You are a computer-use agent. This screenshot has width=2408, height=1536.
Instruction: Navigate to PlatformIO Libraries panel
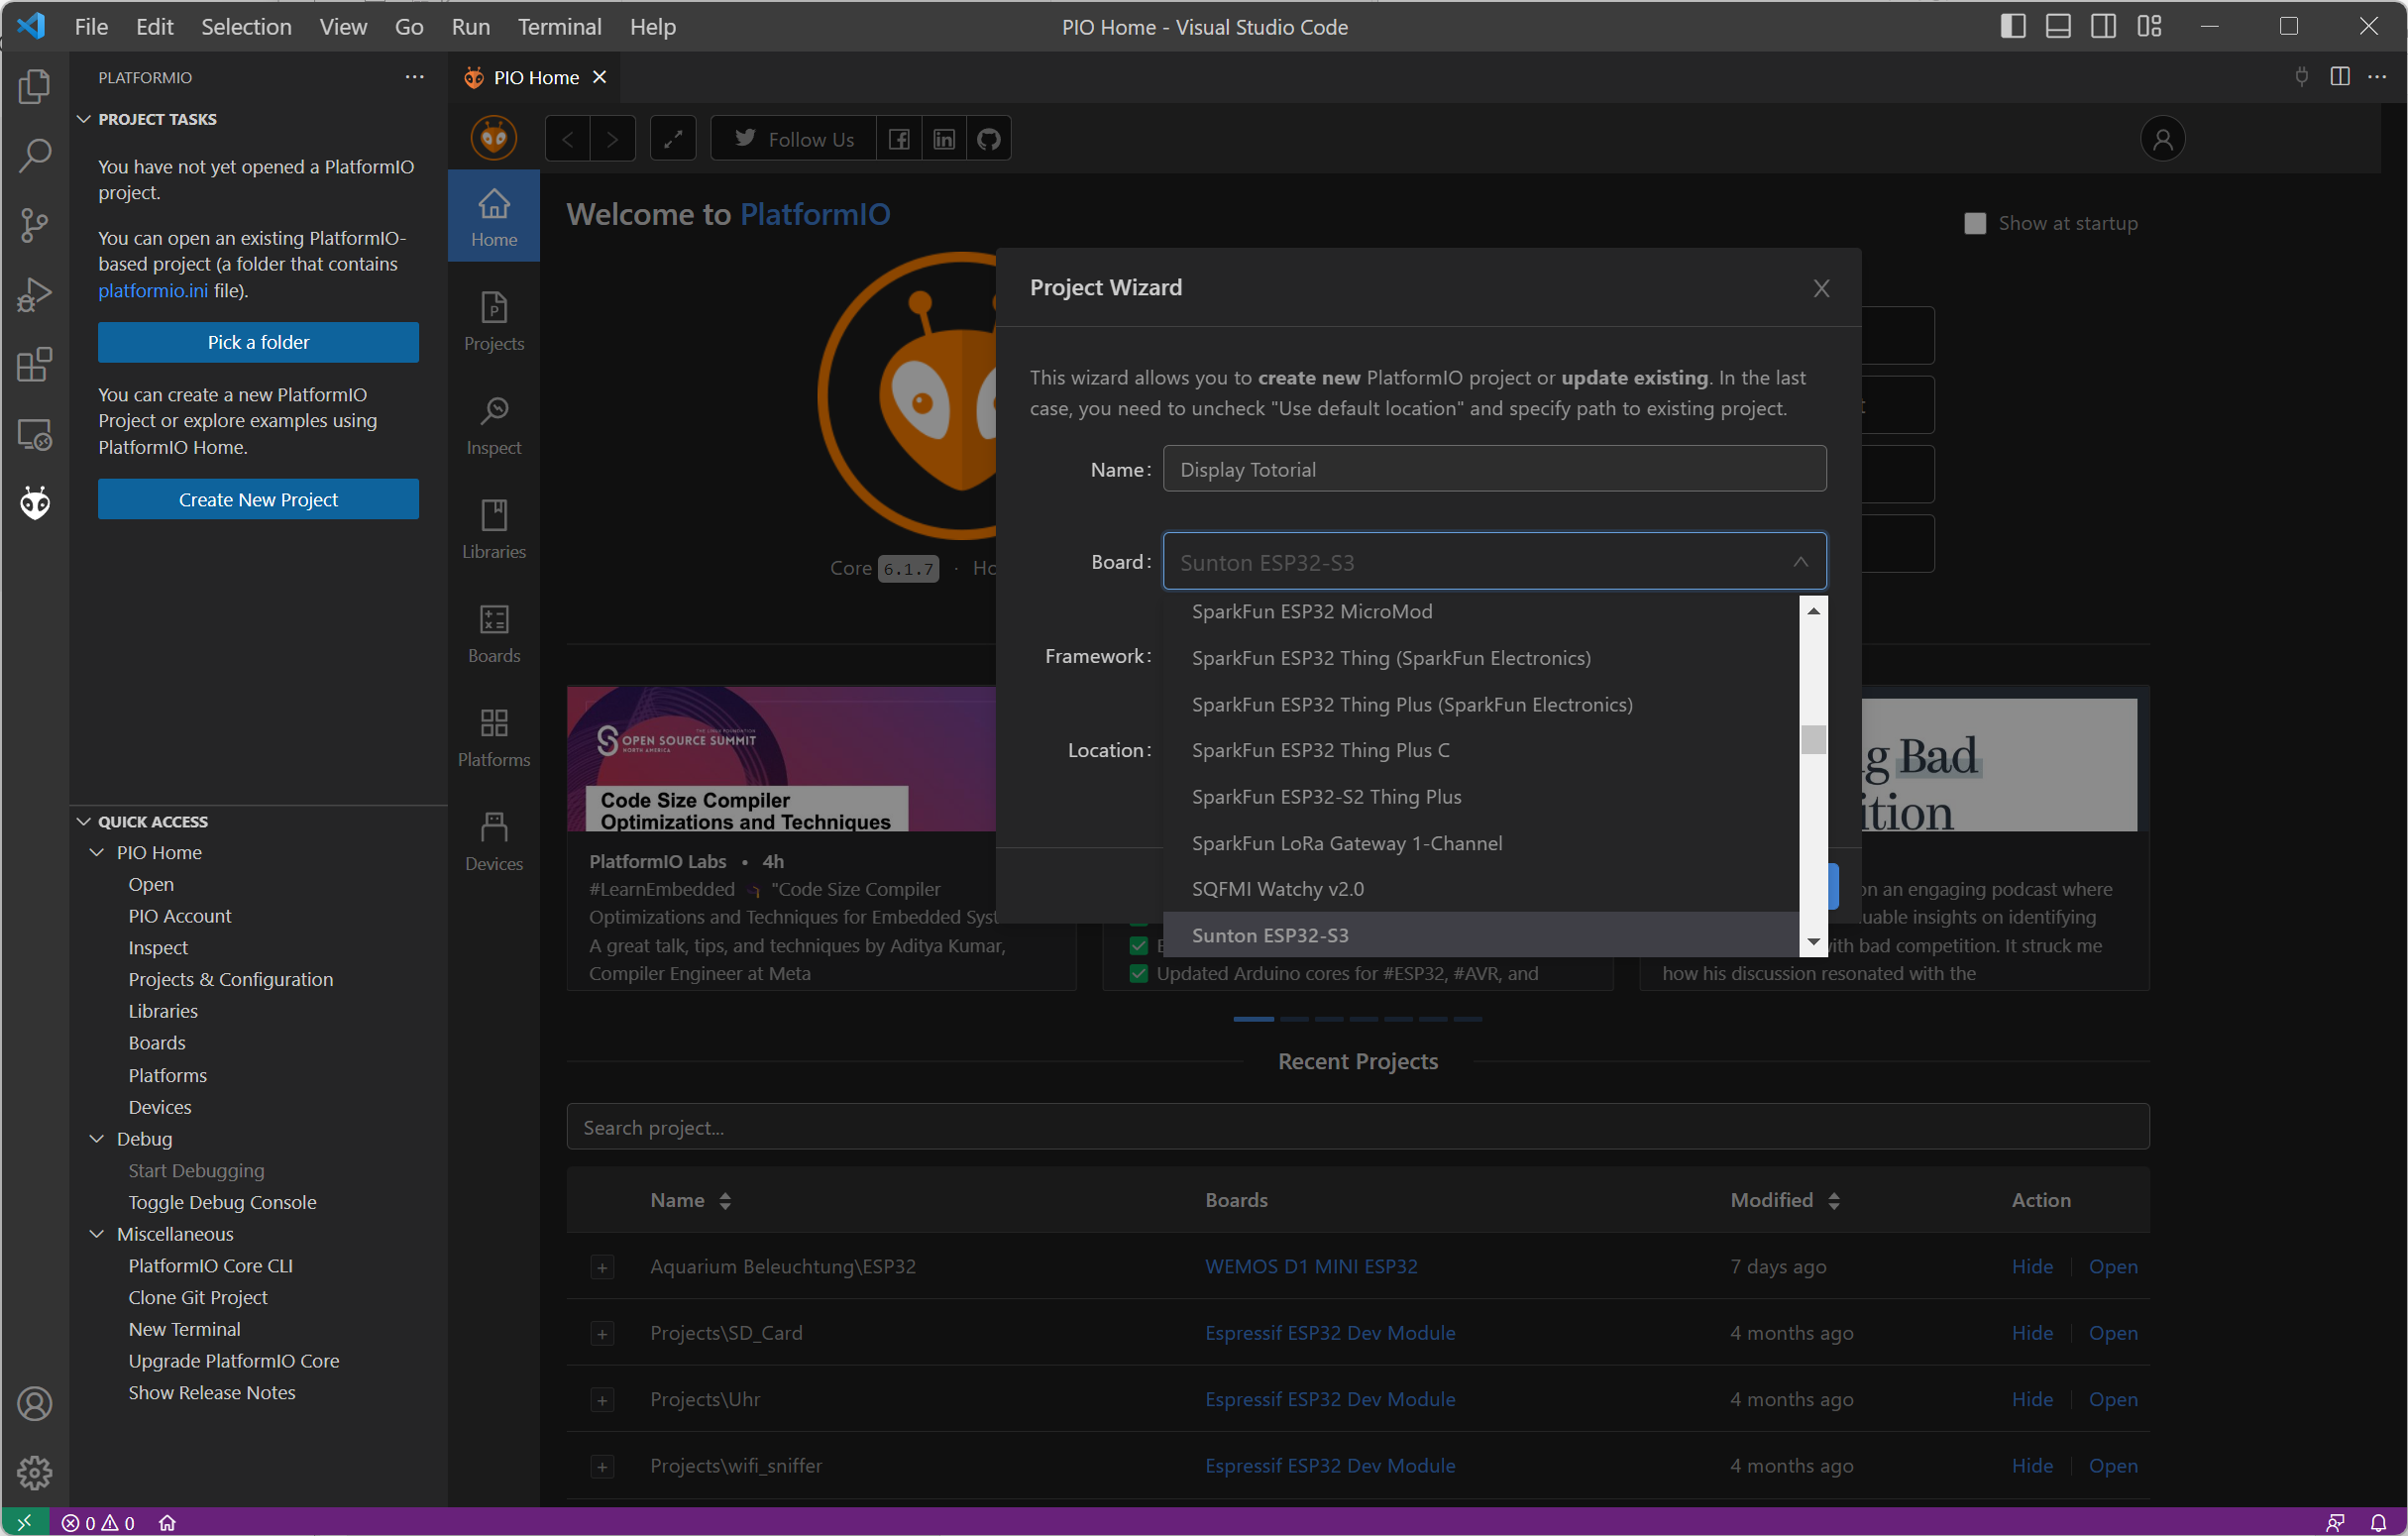coord(493,525)
